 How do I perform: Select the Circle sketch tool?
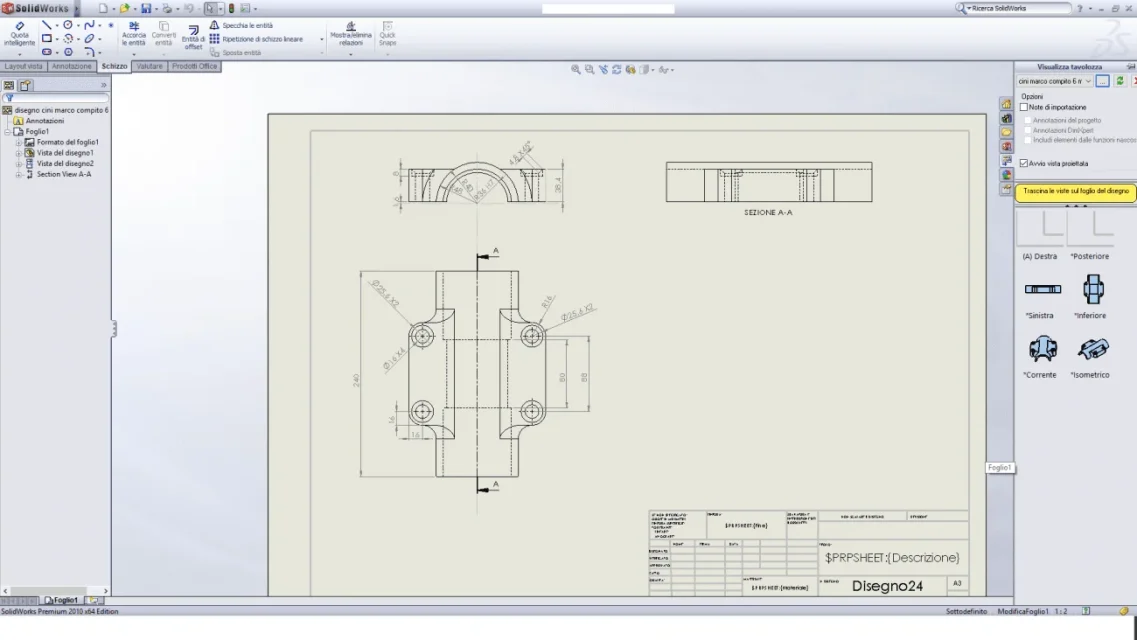(x=67, y=25)
